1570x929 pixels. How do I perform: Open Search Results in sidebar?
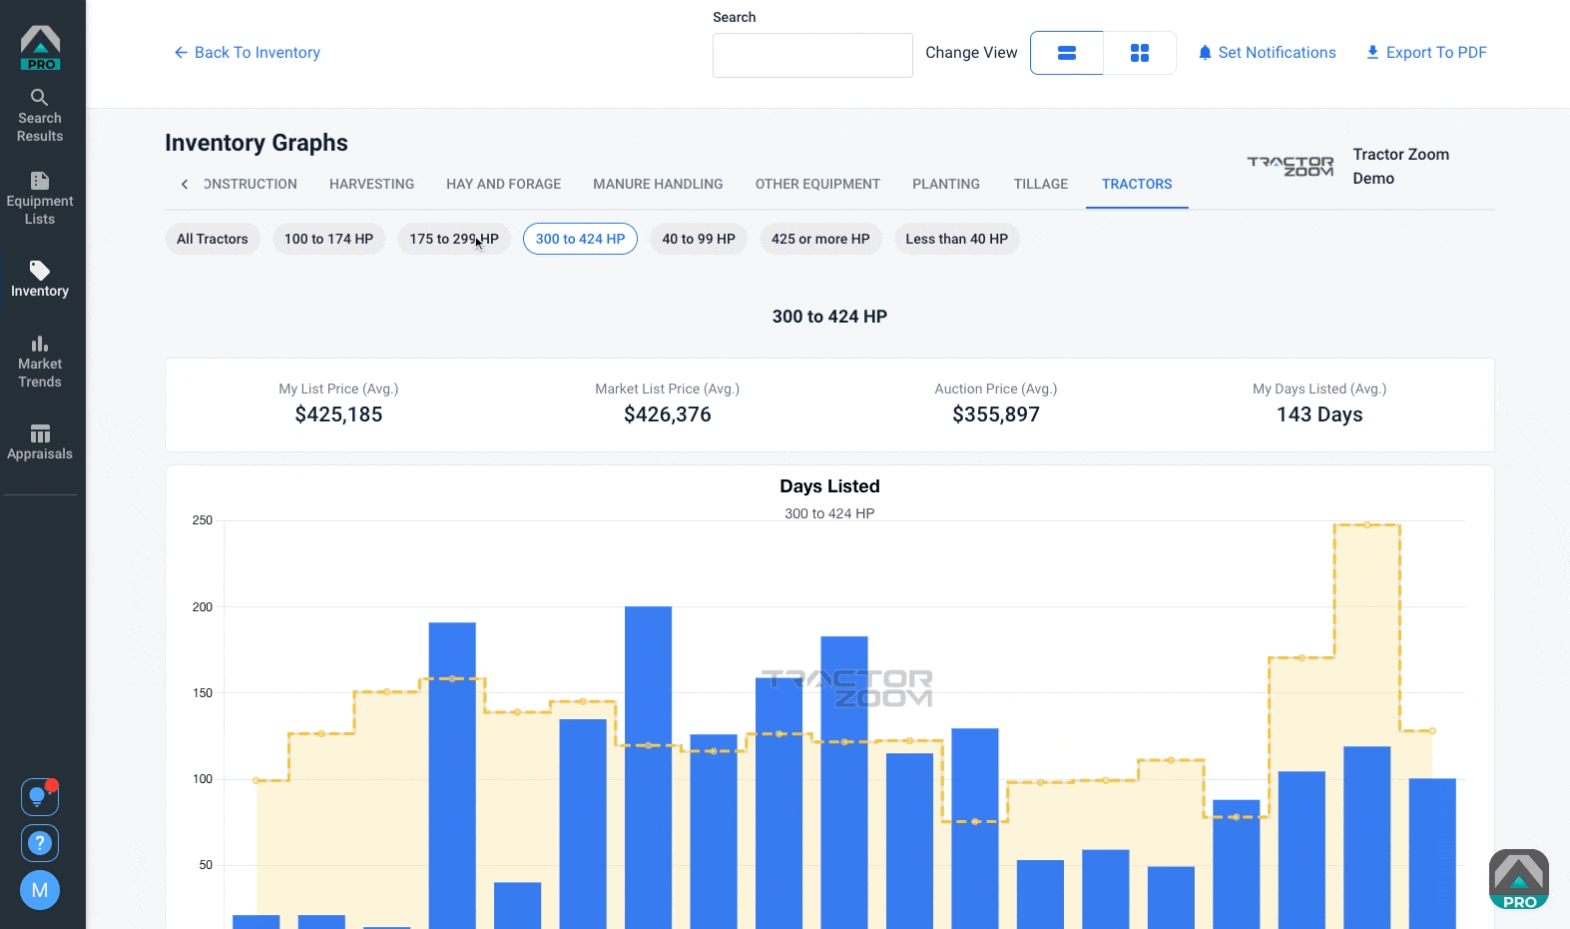pos(40,116)
